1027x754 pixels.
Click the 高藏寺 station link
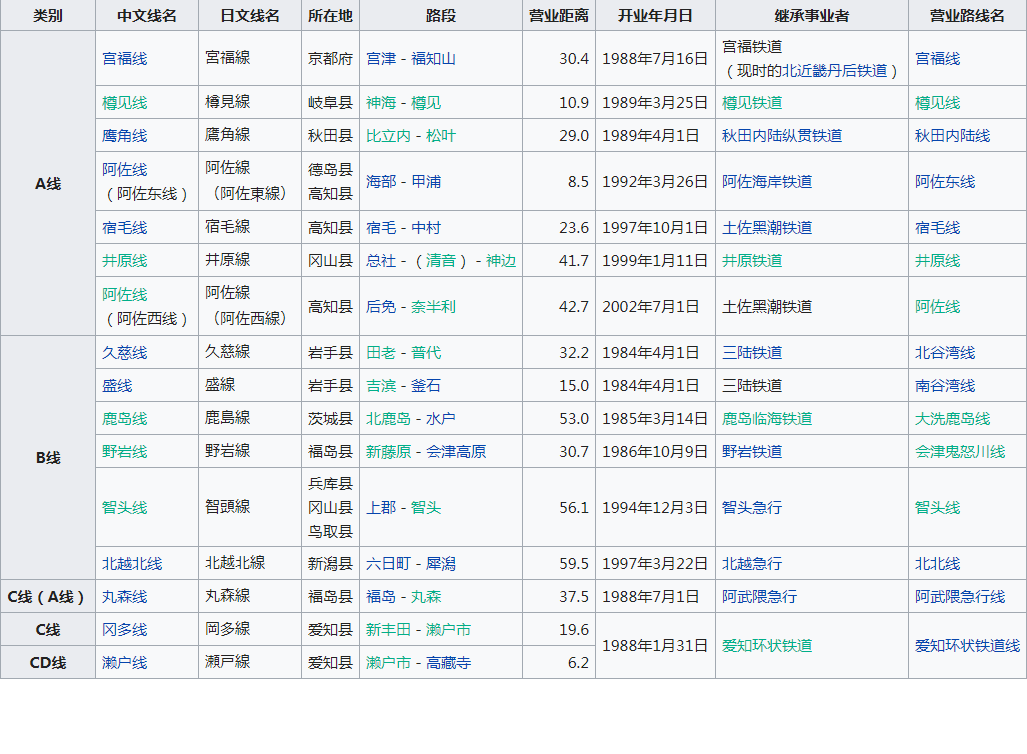[449, 663]
